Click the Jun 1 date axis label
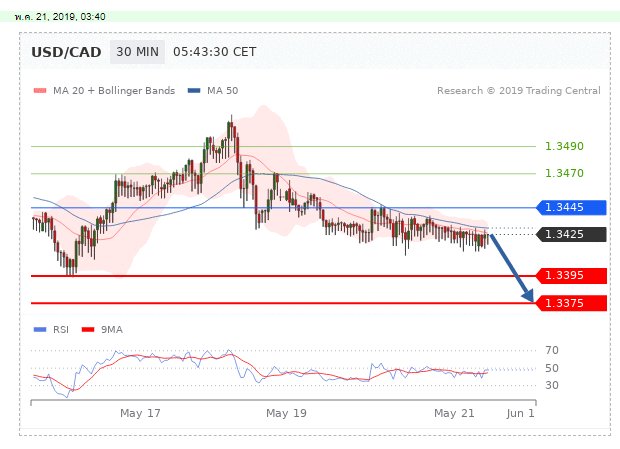 [520, 413]
